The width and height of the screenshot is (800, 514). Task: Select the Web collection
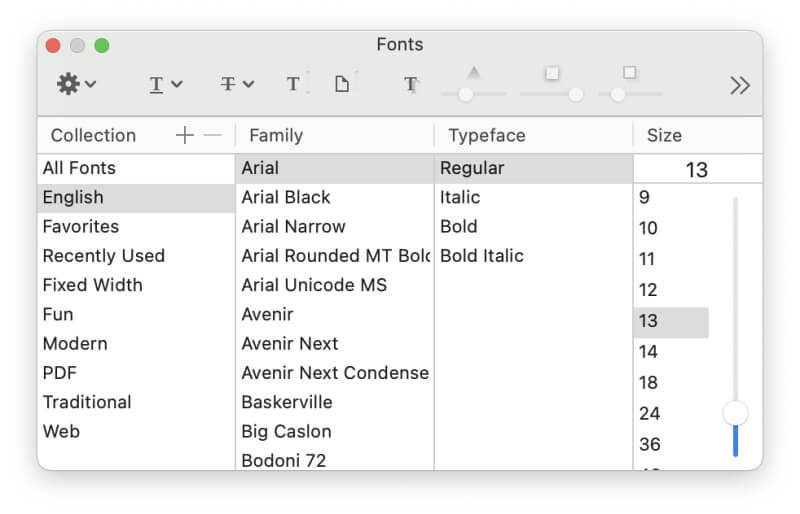tap(136, 431)
